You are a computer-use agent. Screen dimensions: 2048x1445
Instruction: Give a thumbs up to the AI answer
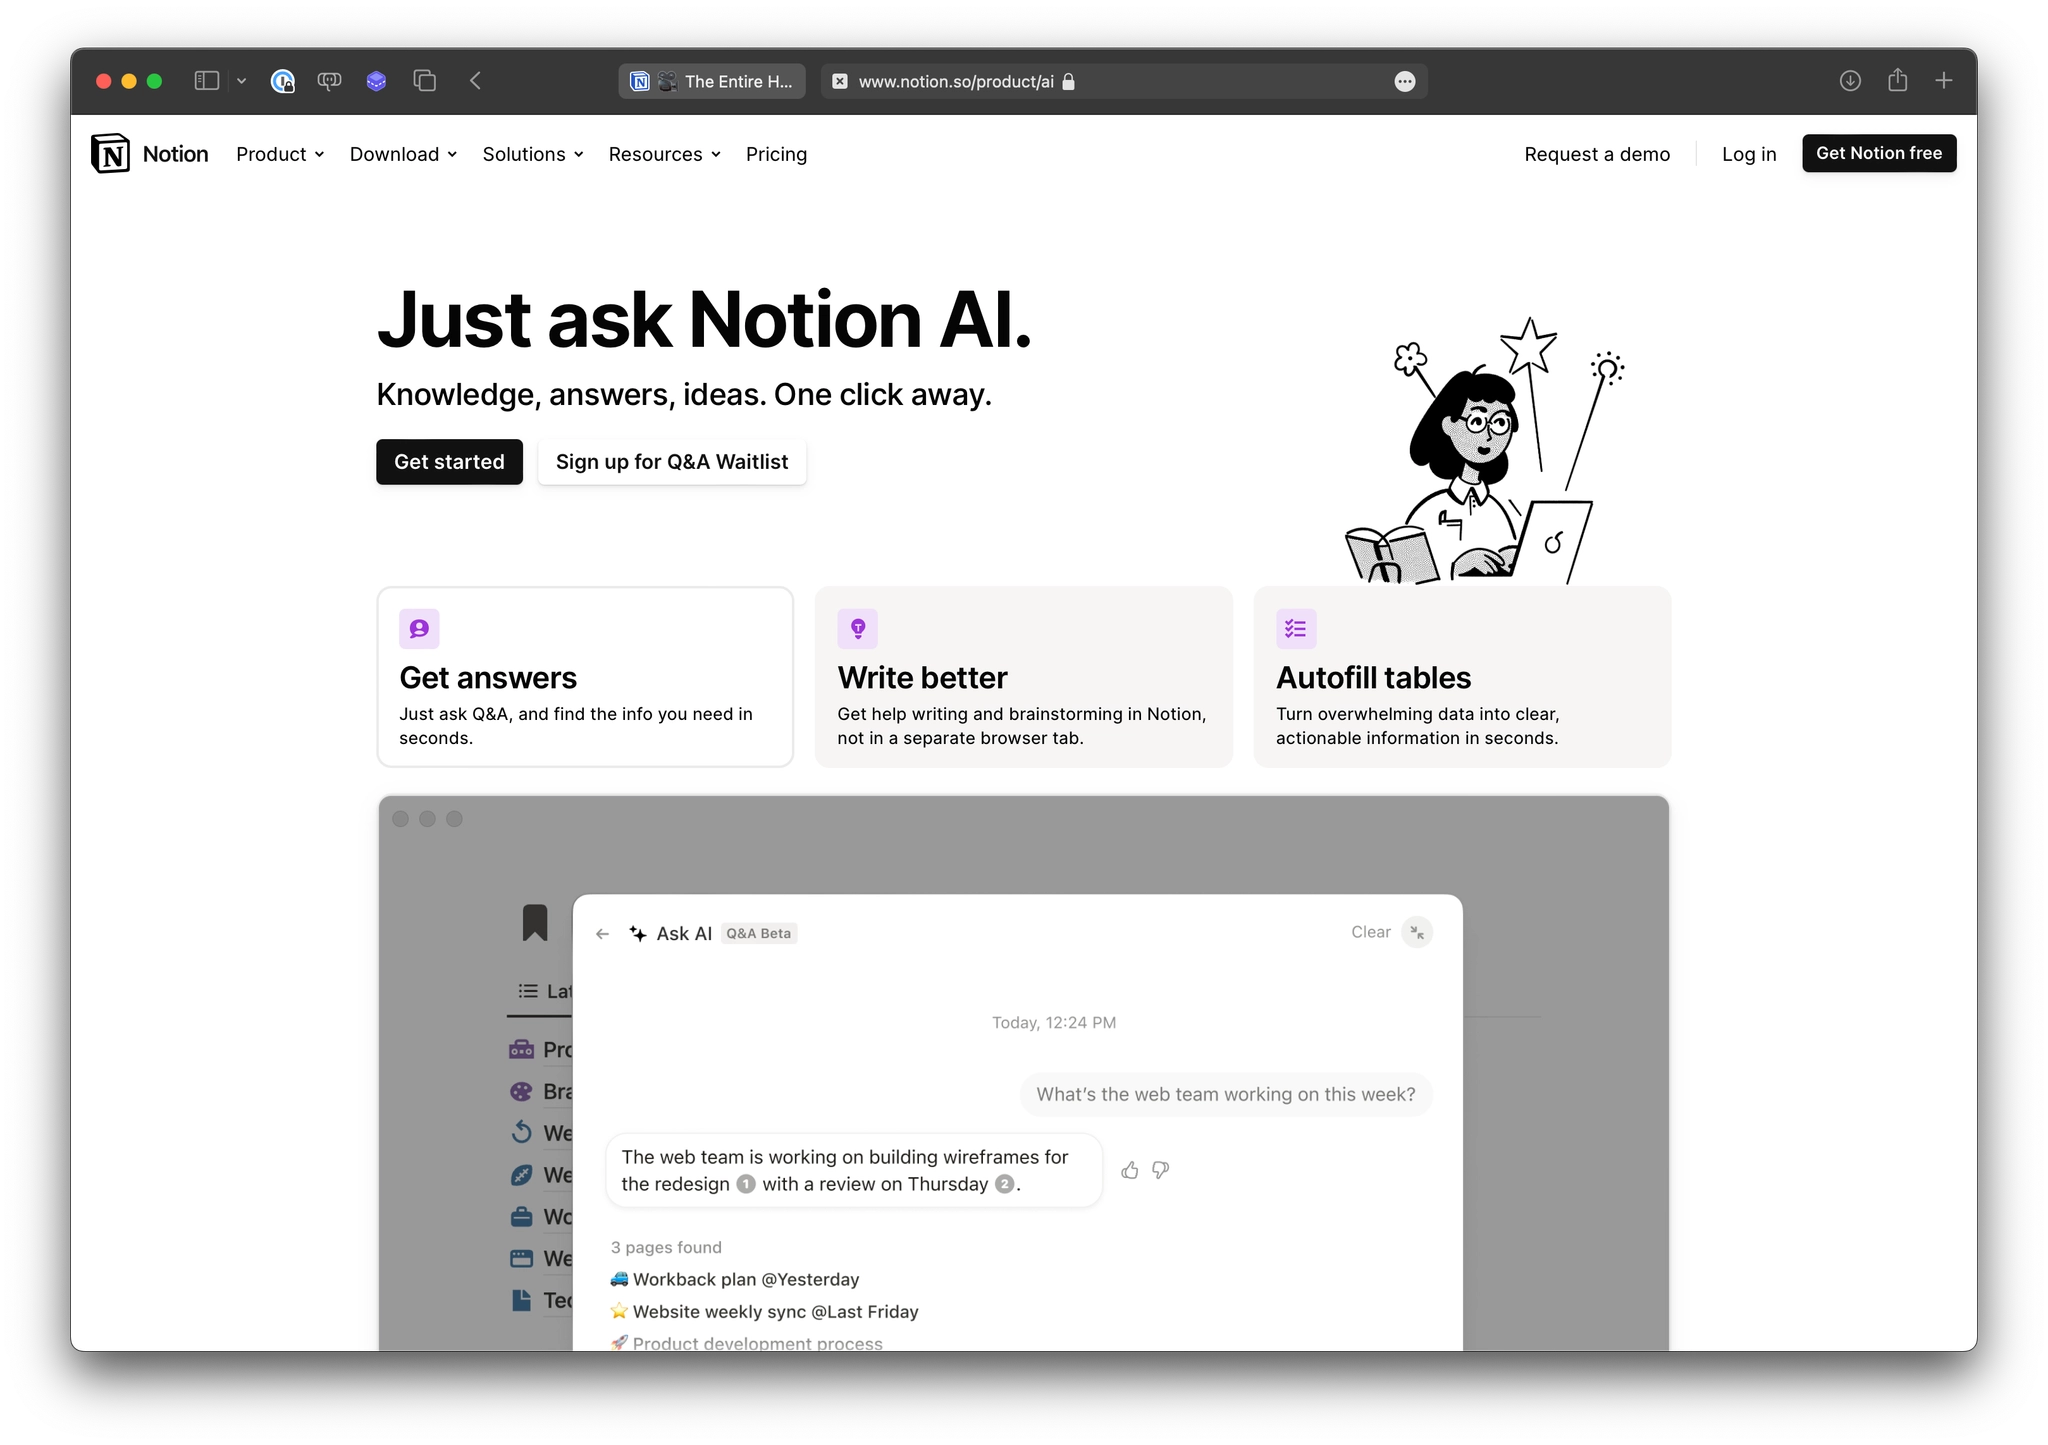tap(1130, 1170)
